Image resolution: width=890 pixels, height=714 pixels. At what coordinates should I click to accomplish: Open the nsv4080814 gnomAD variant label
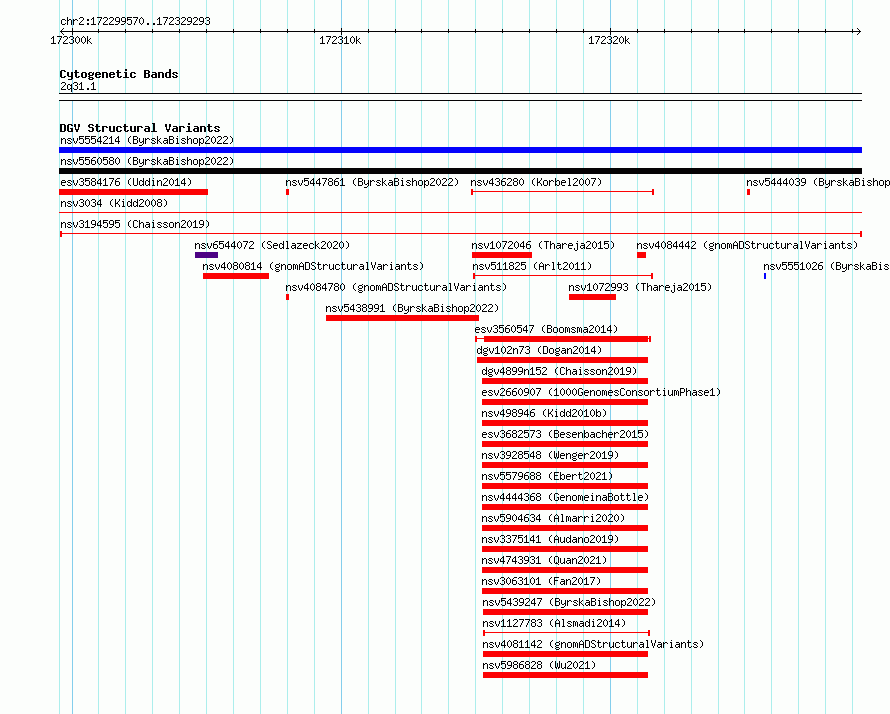pos(313,266)
